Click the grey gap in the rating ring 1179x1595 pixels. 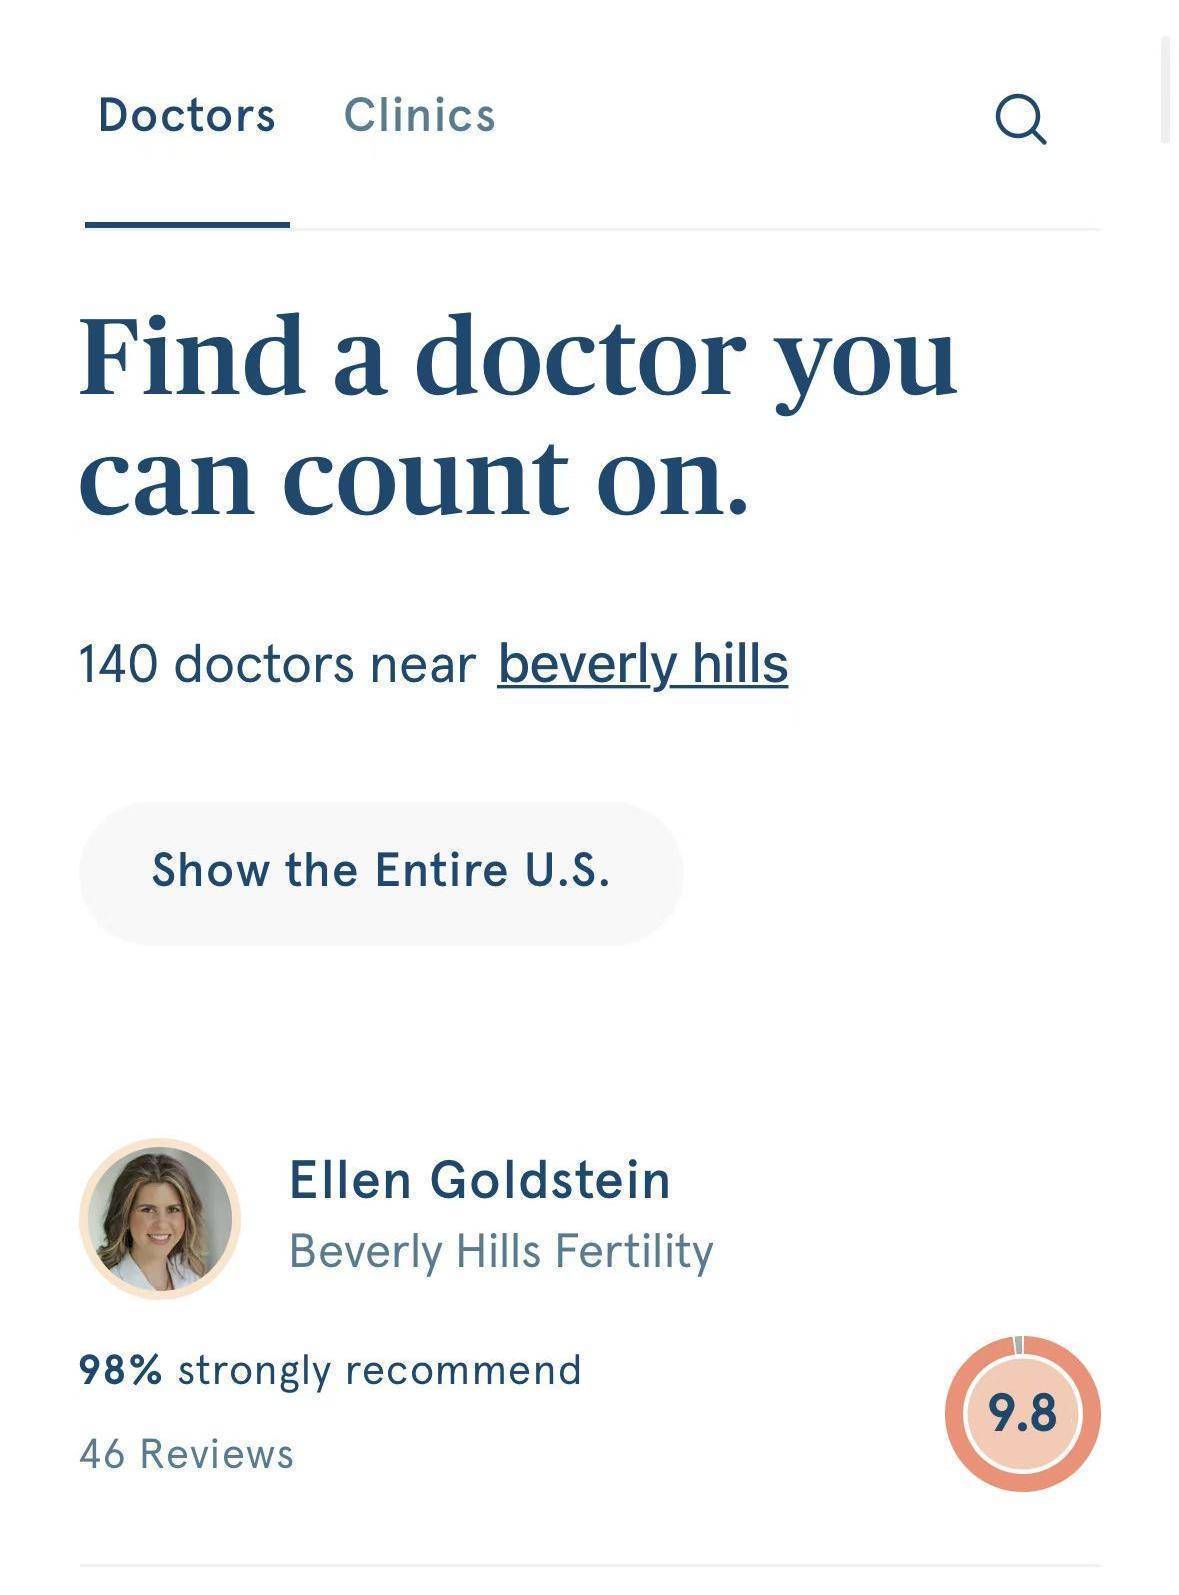[1019, 1344]
